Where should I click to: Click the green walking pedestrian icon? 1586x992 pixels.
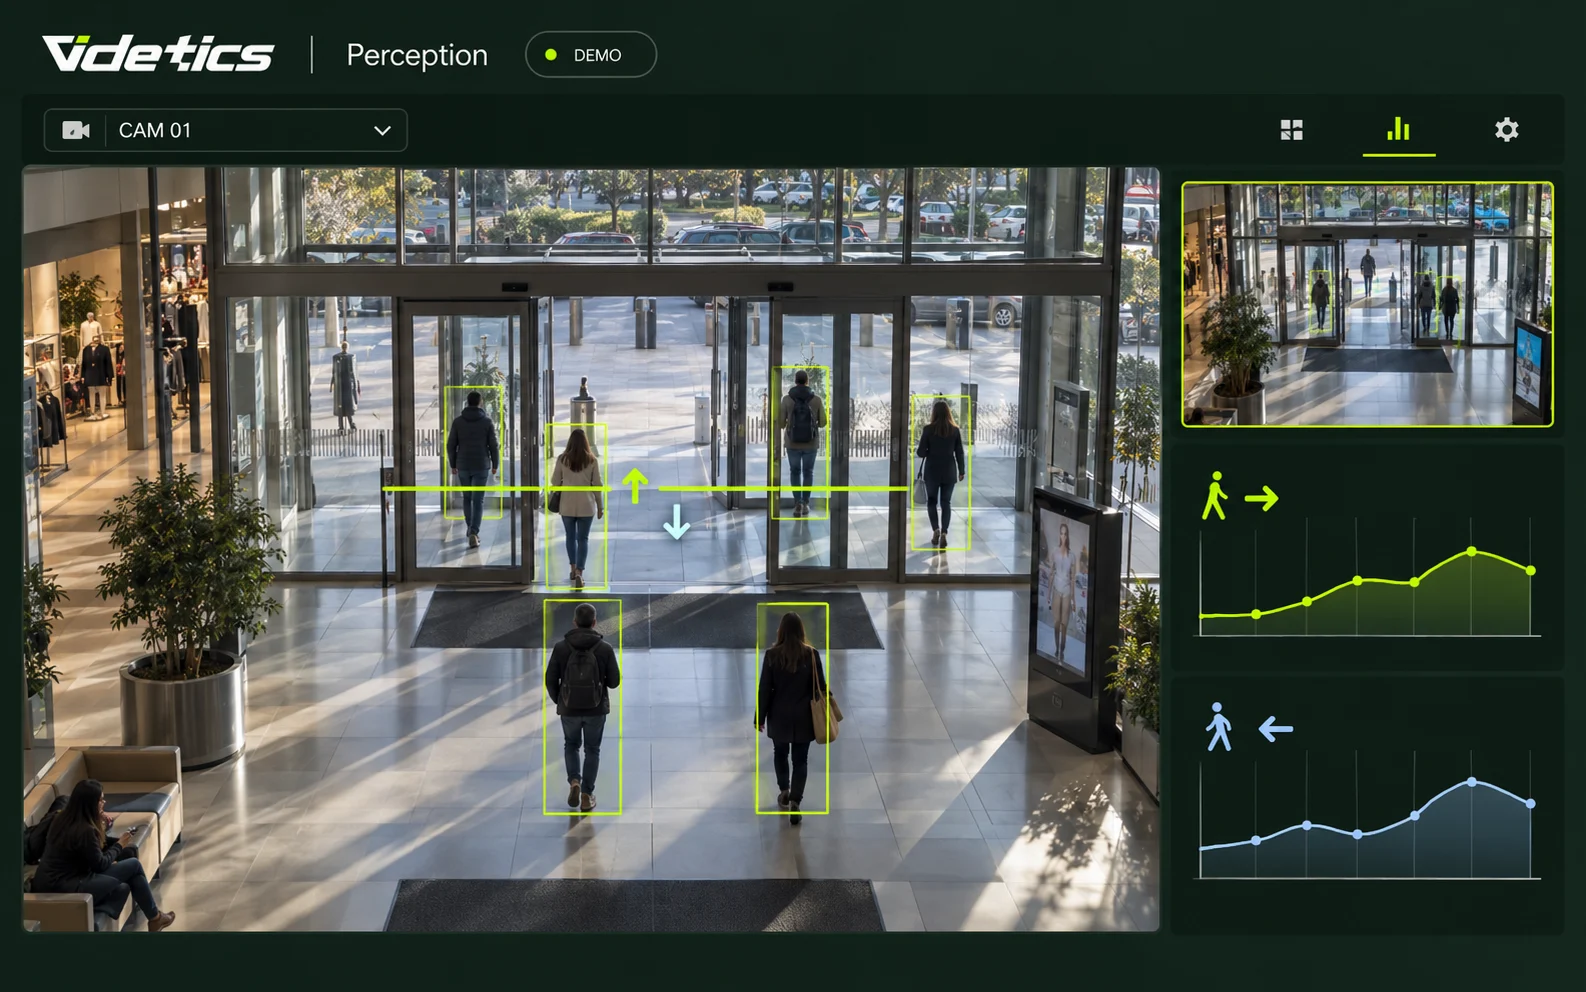pos(1215,496)
